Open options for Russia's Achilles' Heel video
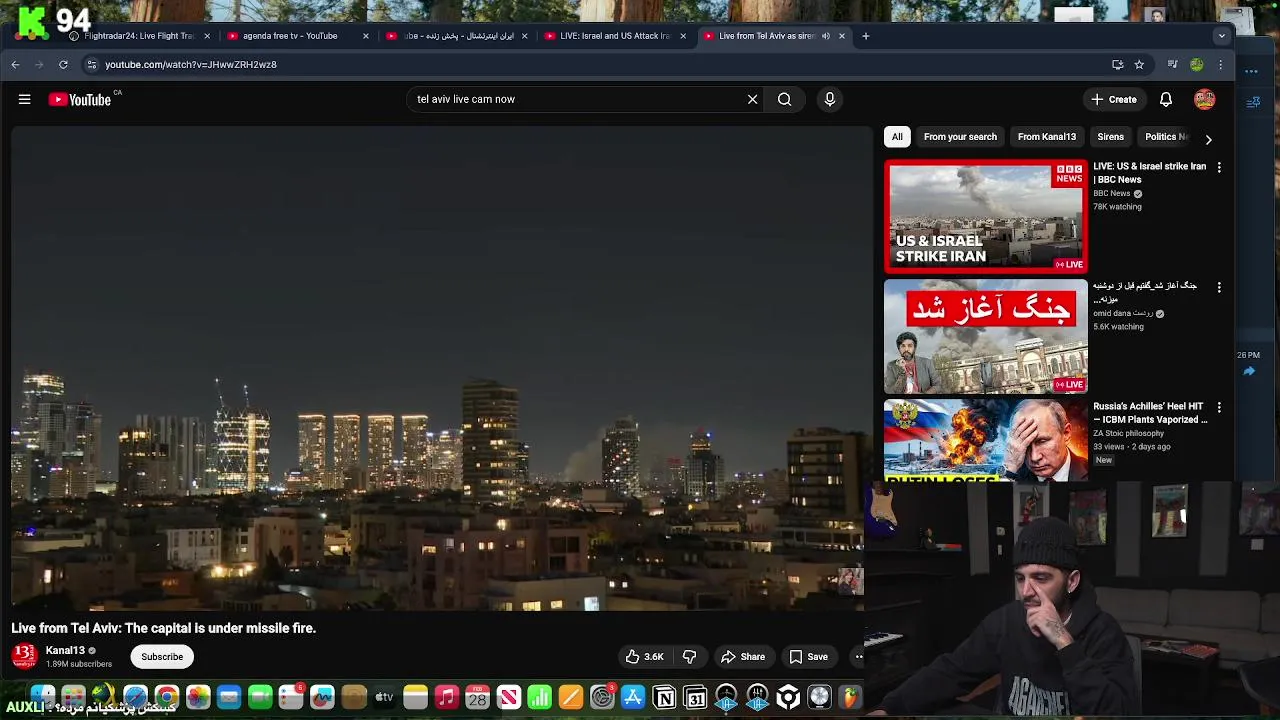This screenshot has width=1280, height=720. [x=1218, y=407]
